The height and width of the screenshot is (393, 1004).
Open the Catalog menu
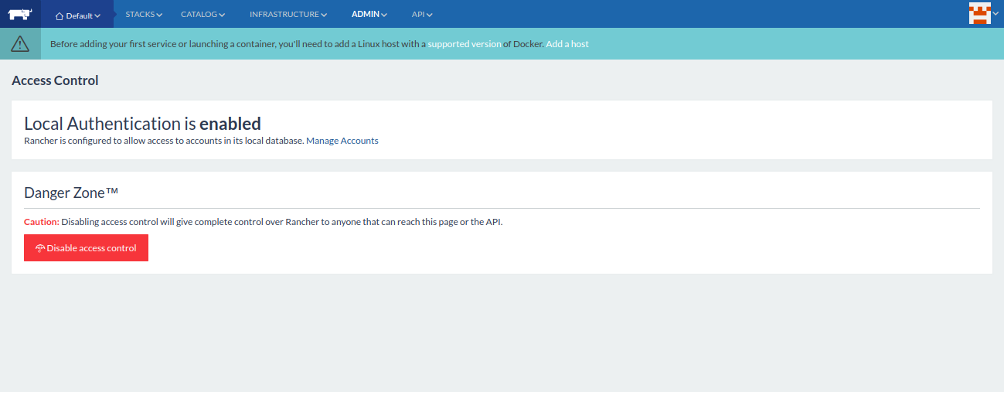pos(202,14)
